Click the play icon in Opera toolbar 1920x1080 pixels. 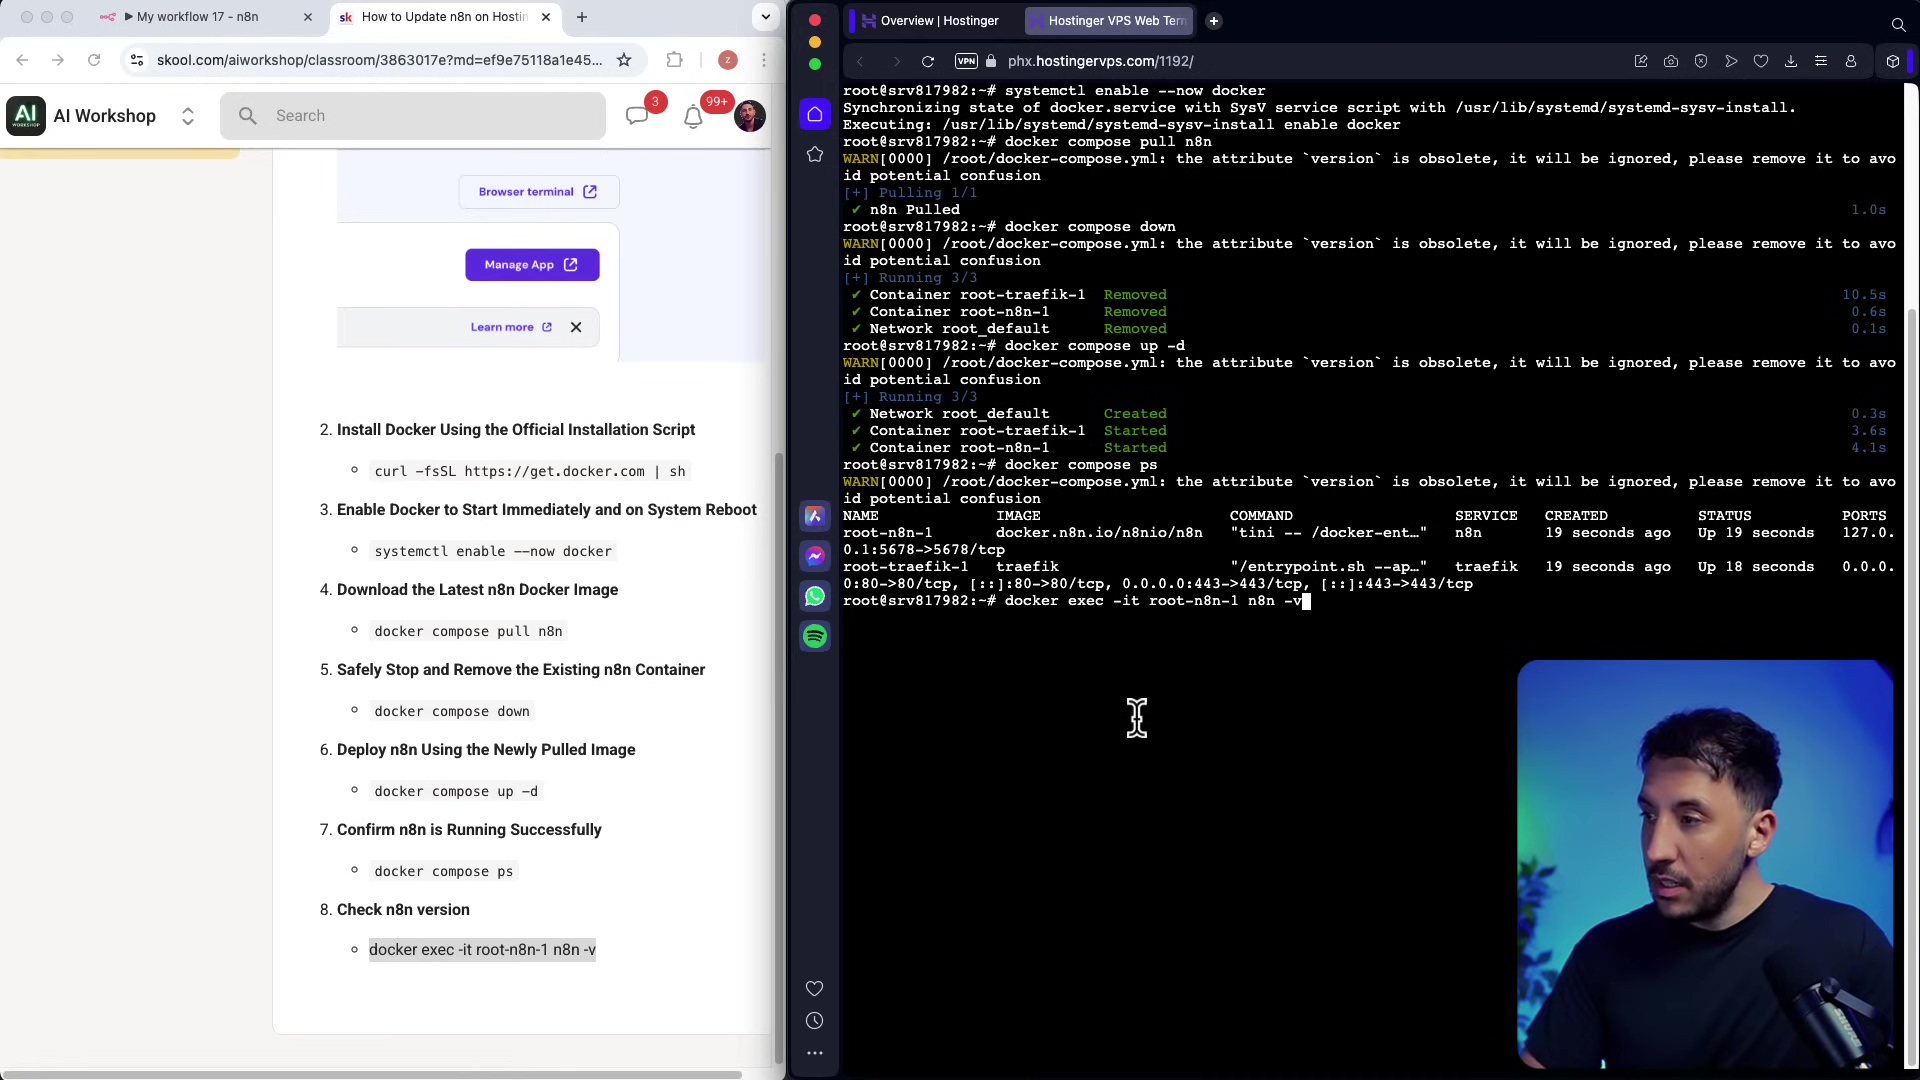pos(1731,61)
